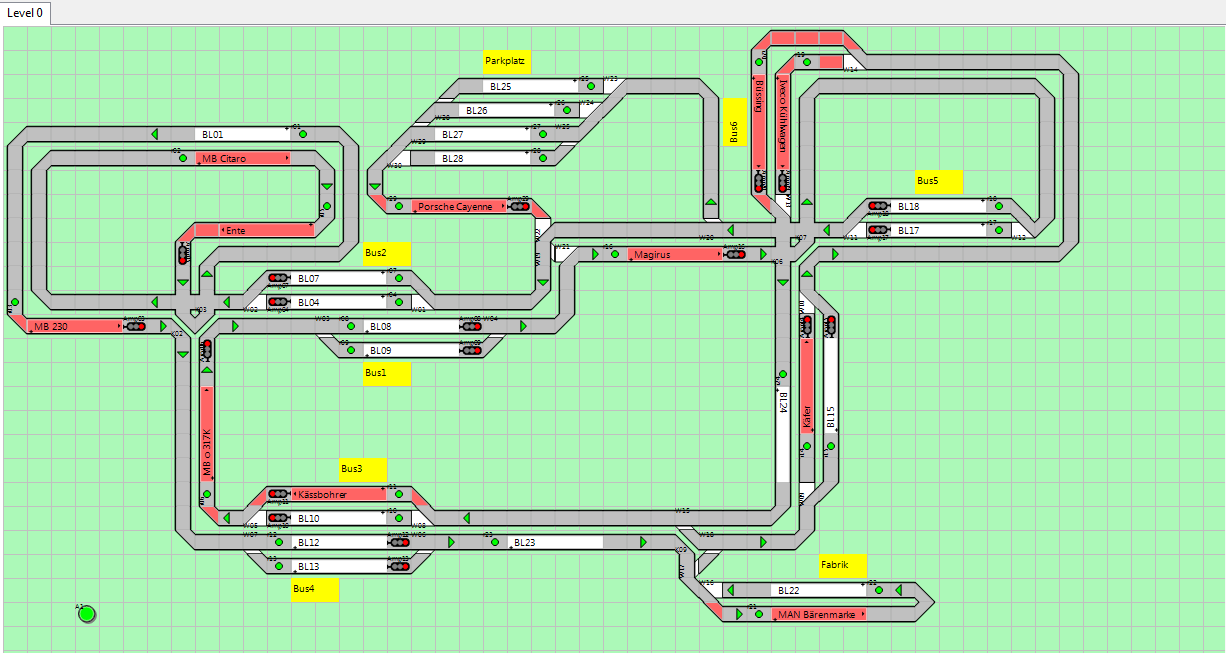This screenshot has width=1226, height=653.
Task: Click the signal right of block BL13
Action: point(399,566)
